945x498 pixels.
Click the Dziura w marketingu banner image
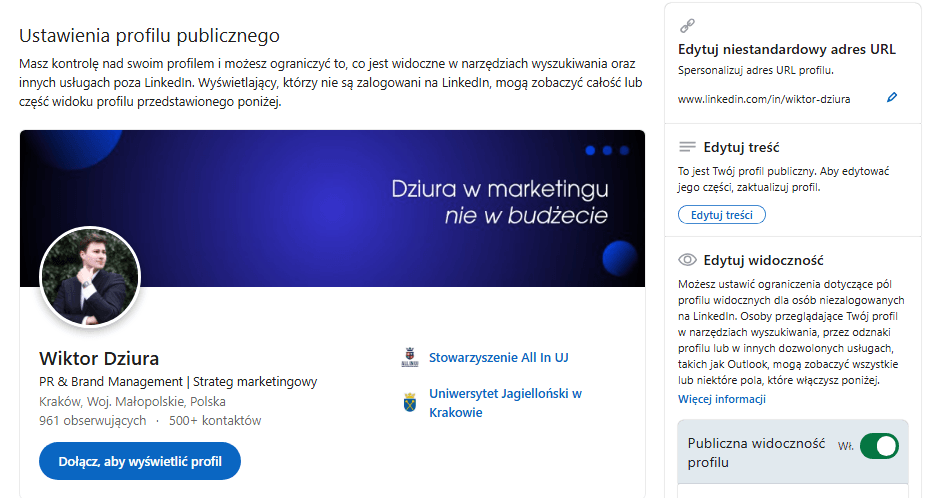click(332, 208)
